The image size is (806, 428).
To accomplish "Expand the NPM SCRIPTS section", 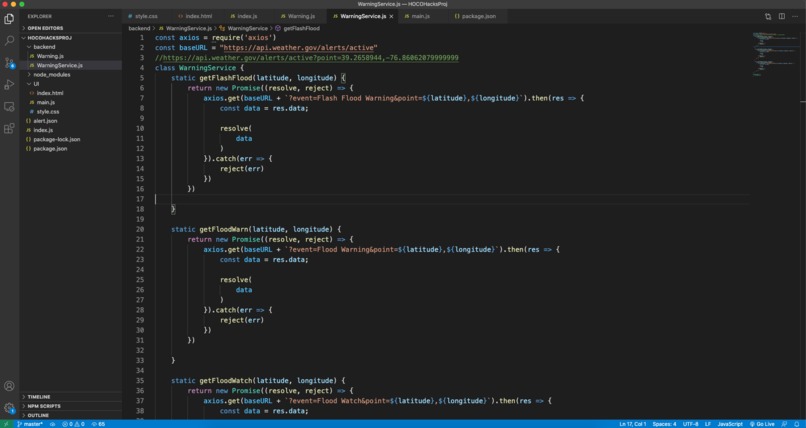I will pyautogui.click(x=71, y=406).
